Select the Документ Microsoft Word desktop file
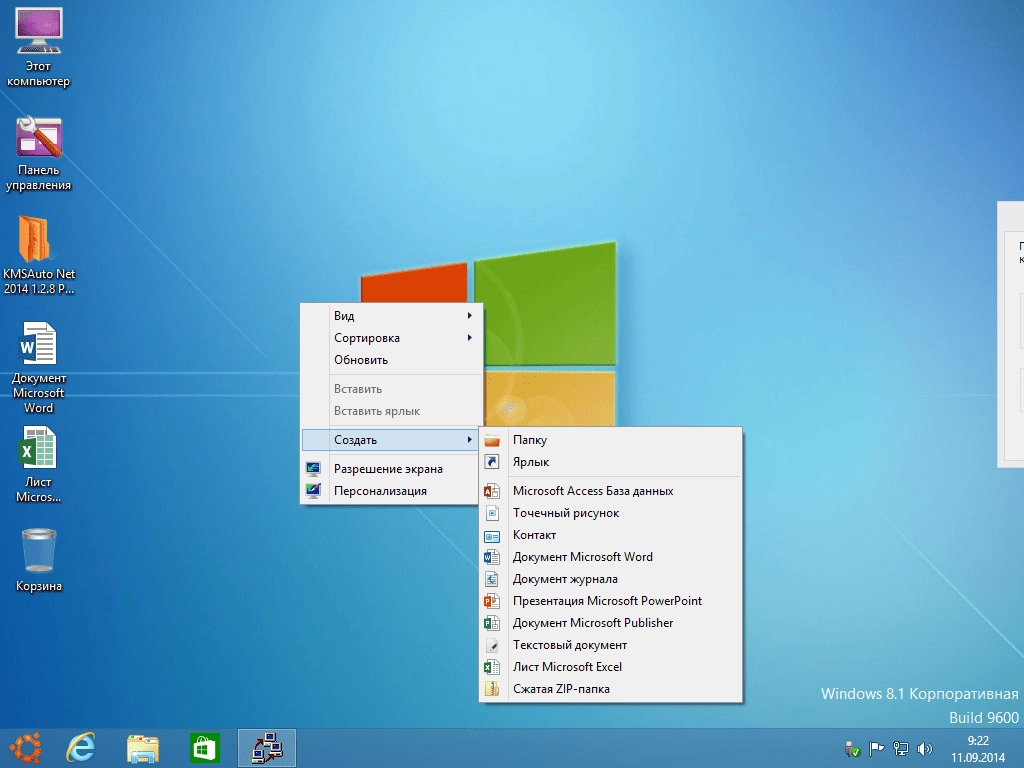 39,367
